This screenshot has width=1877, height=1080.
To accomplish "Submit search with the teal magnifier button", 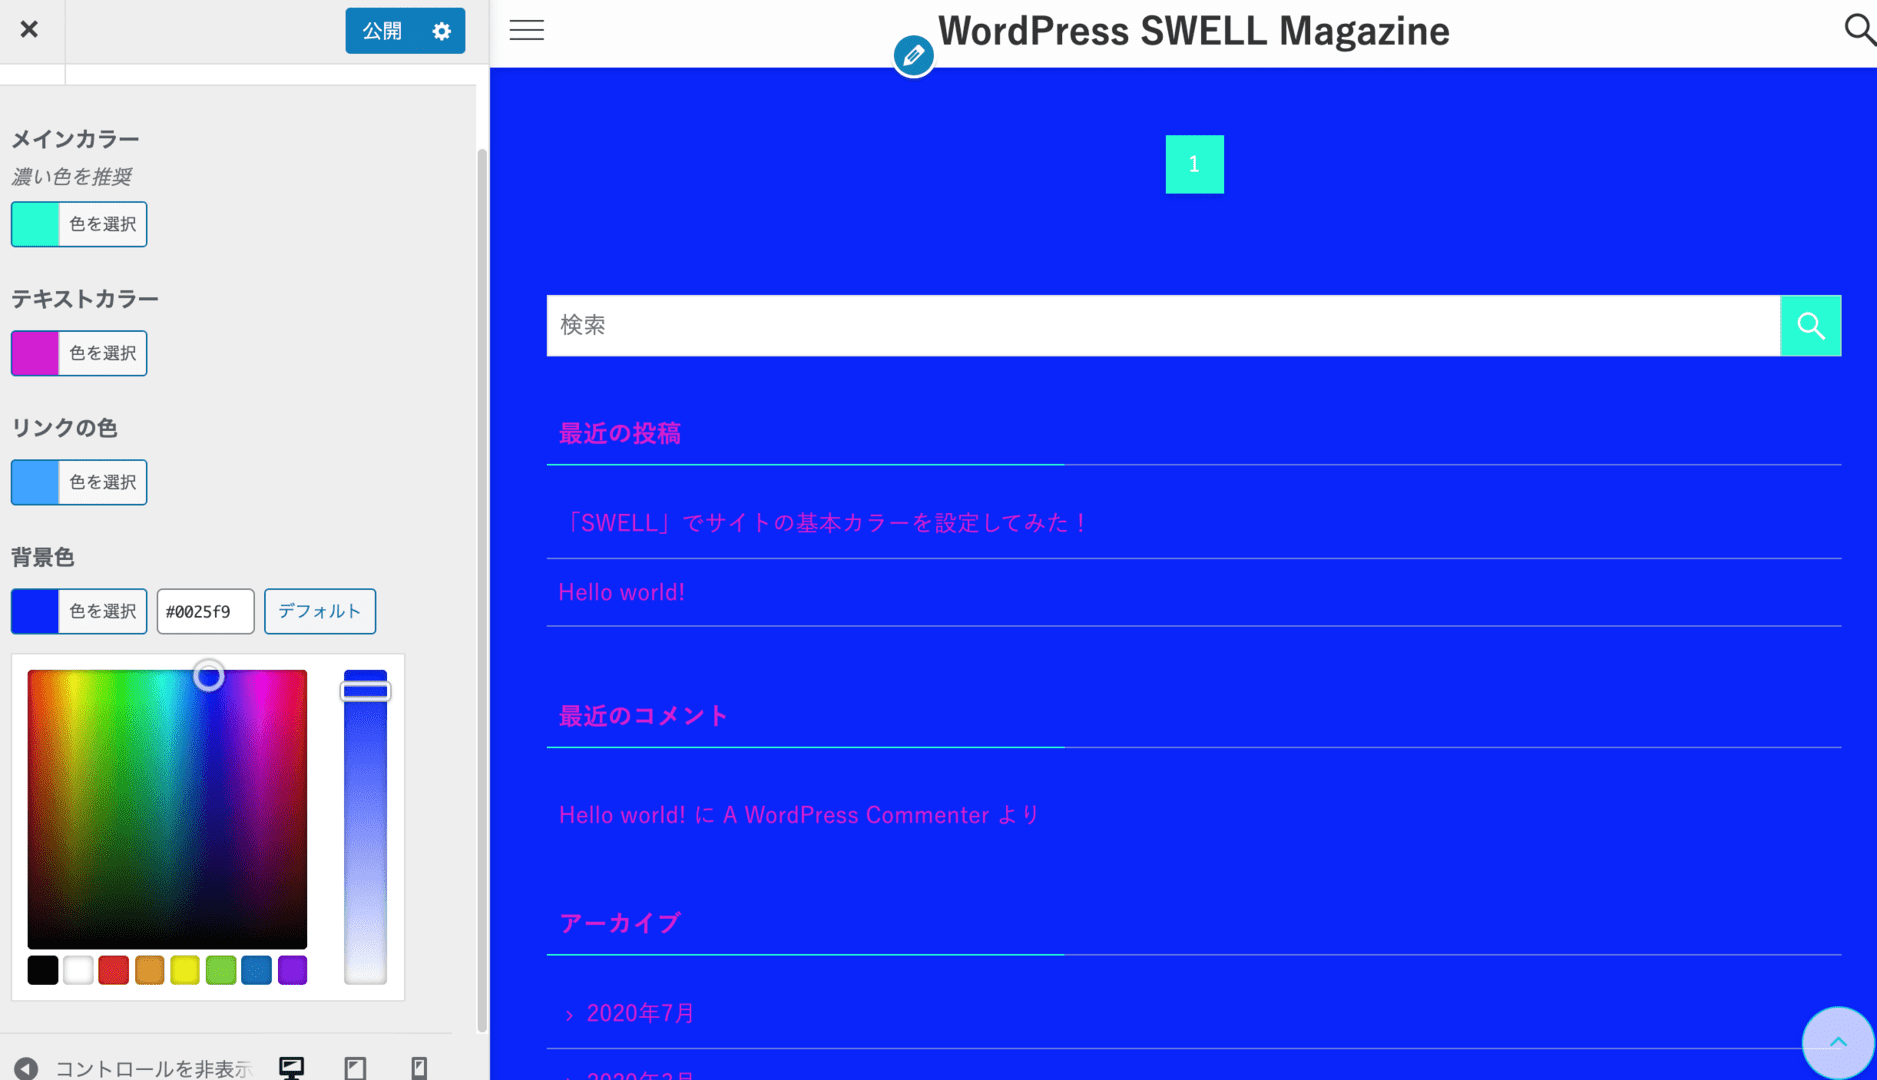I will click(x=1810, y=325).
